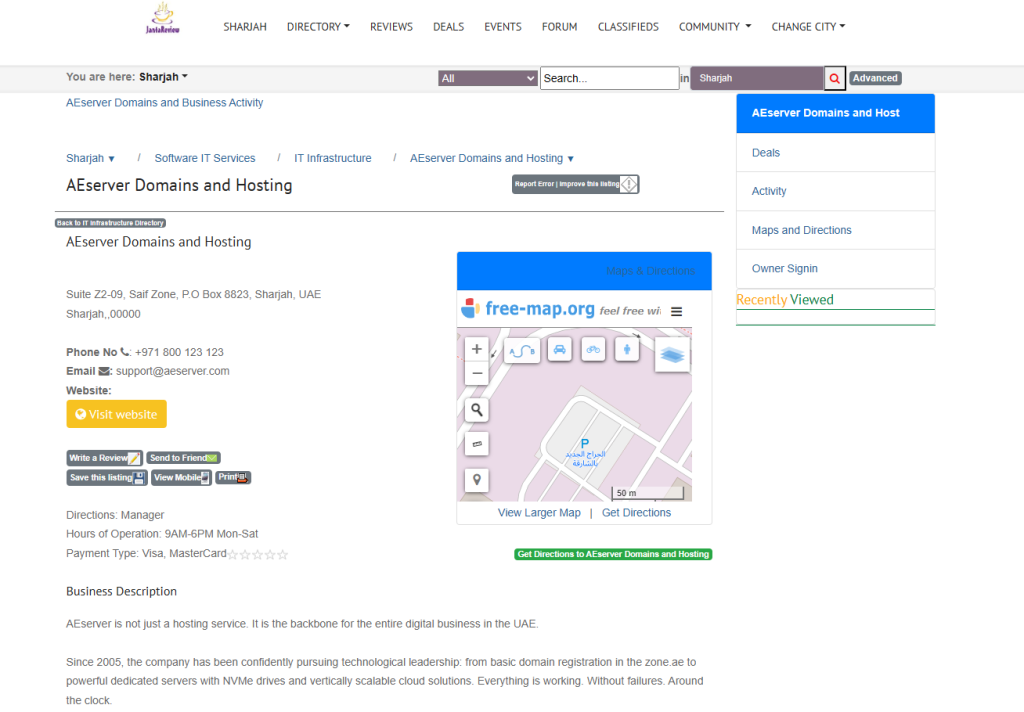Open DEALS in top navigation
The height and width of the screenshot is (712, 1024).
coord(449,27)
